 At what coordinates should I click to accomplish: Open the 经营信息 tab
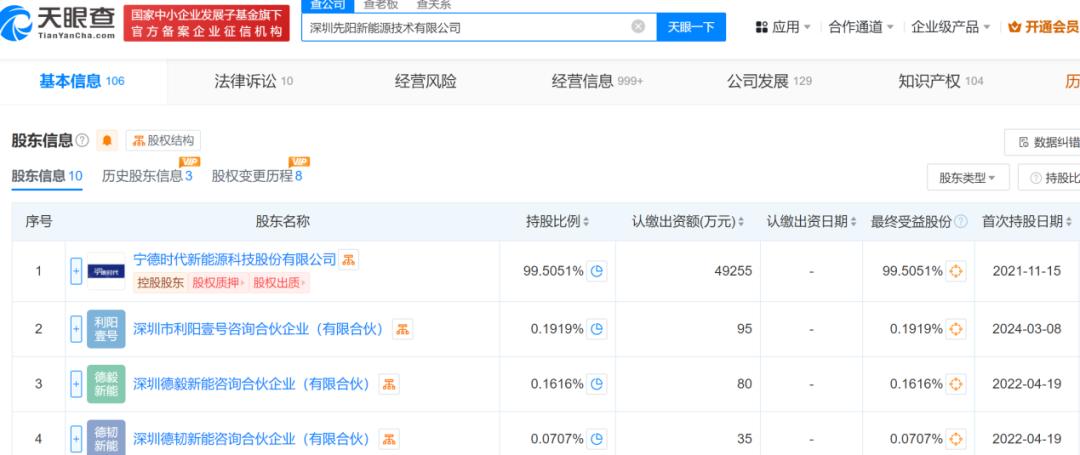coord(597,81)
